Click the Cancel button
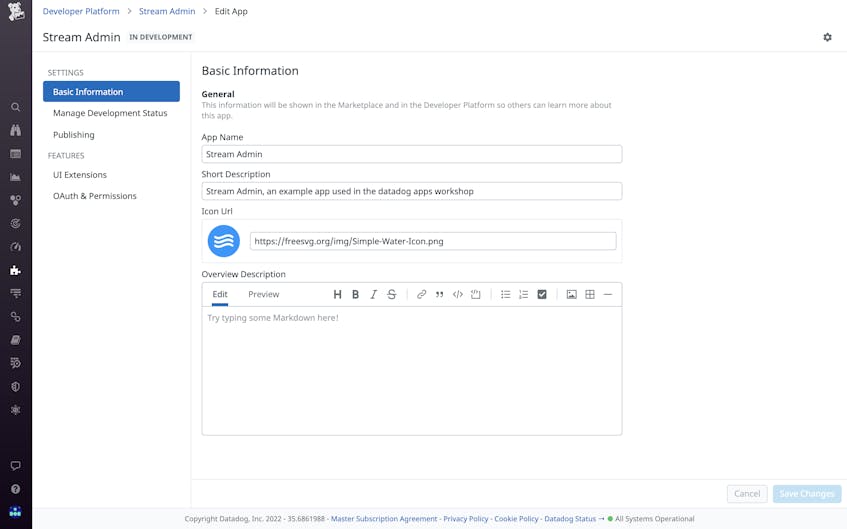 click(747, 493)
